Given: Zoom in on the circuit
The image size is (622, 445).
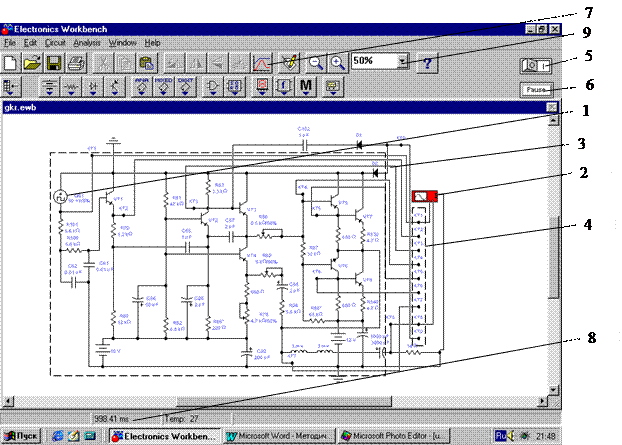Looking at the screenshot, I should [x=337, y=63].
